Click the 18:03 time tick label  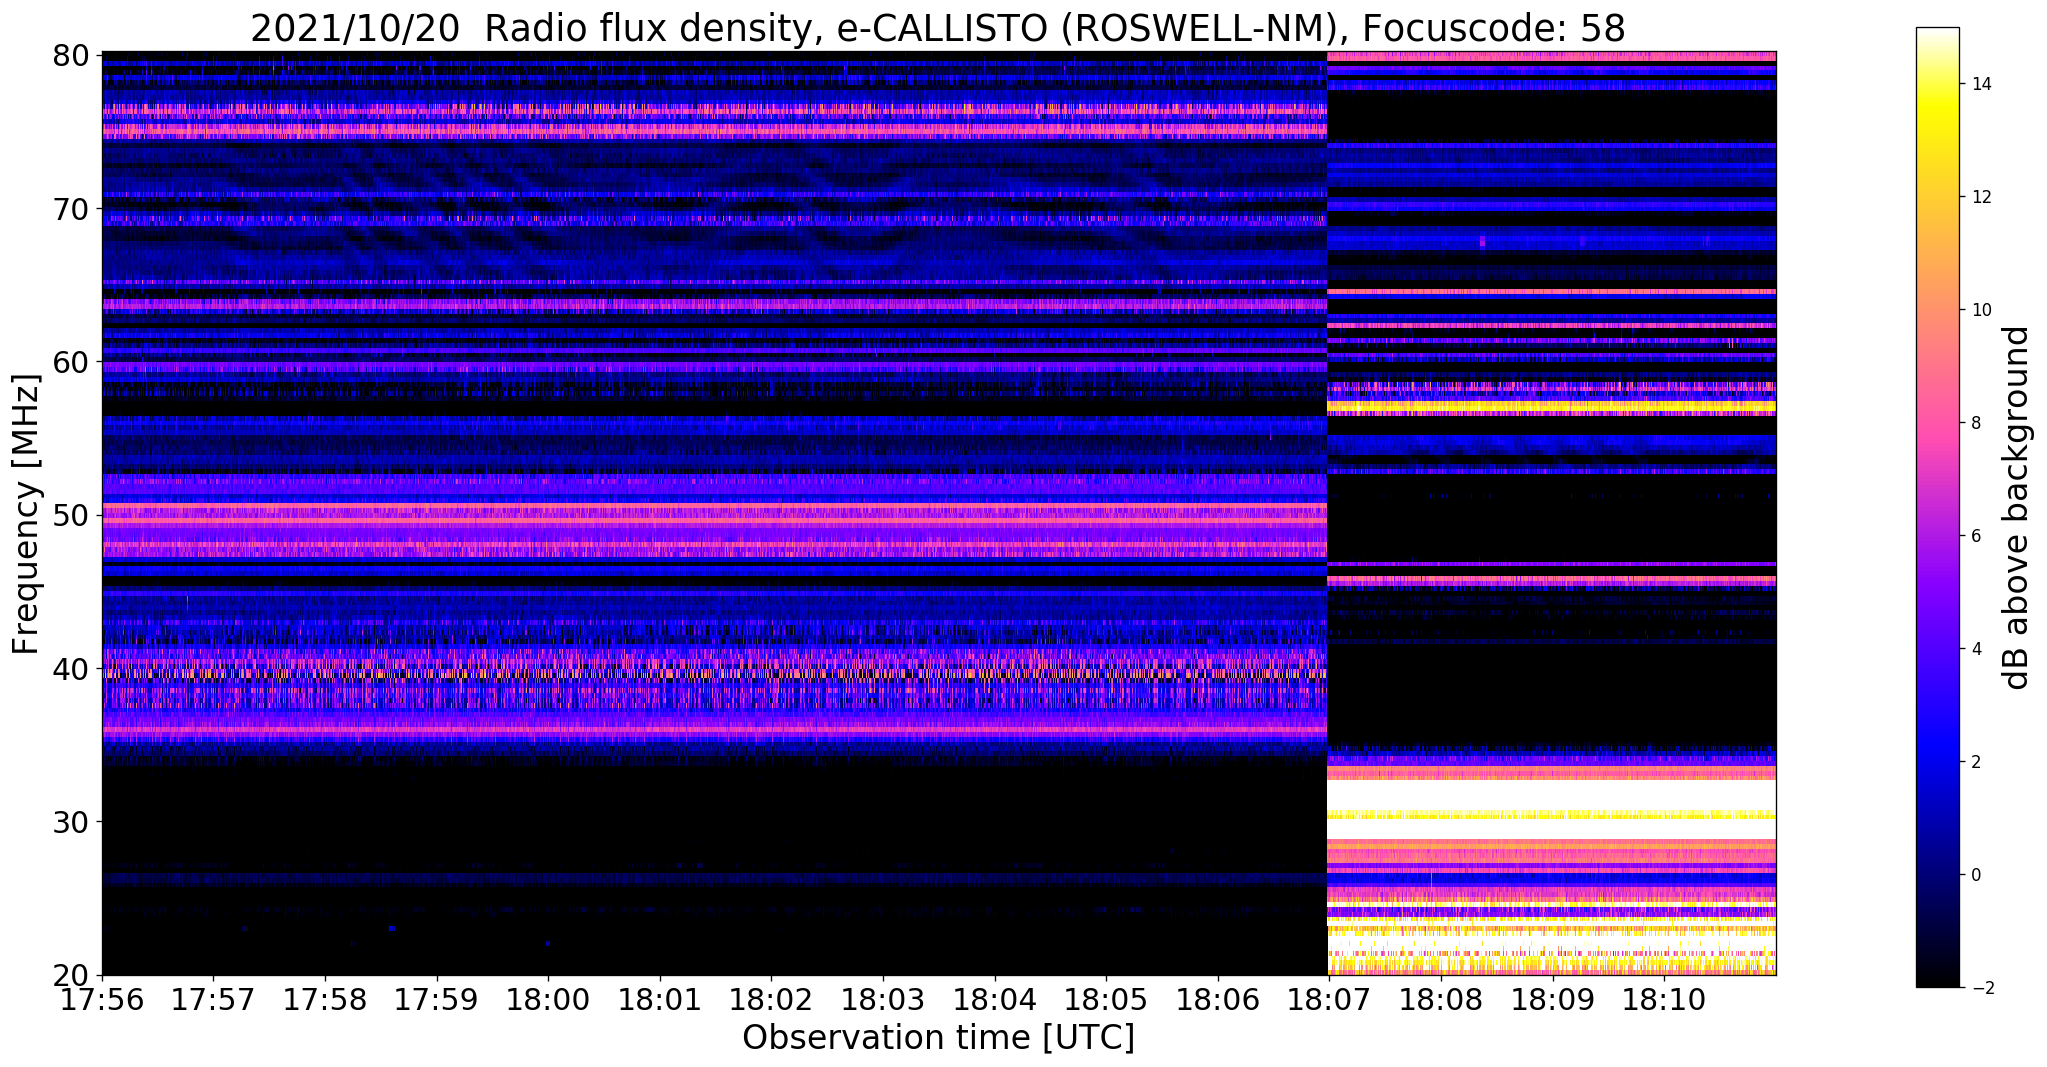(x=883, y=1000)
